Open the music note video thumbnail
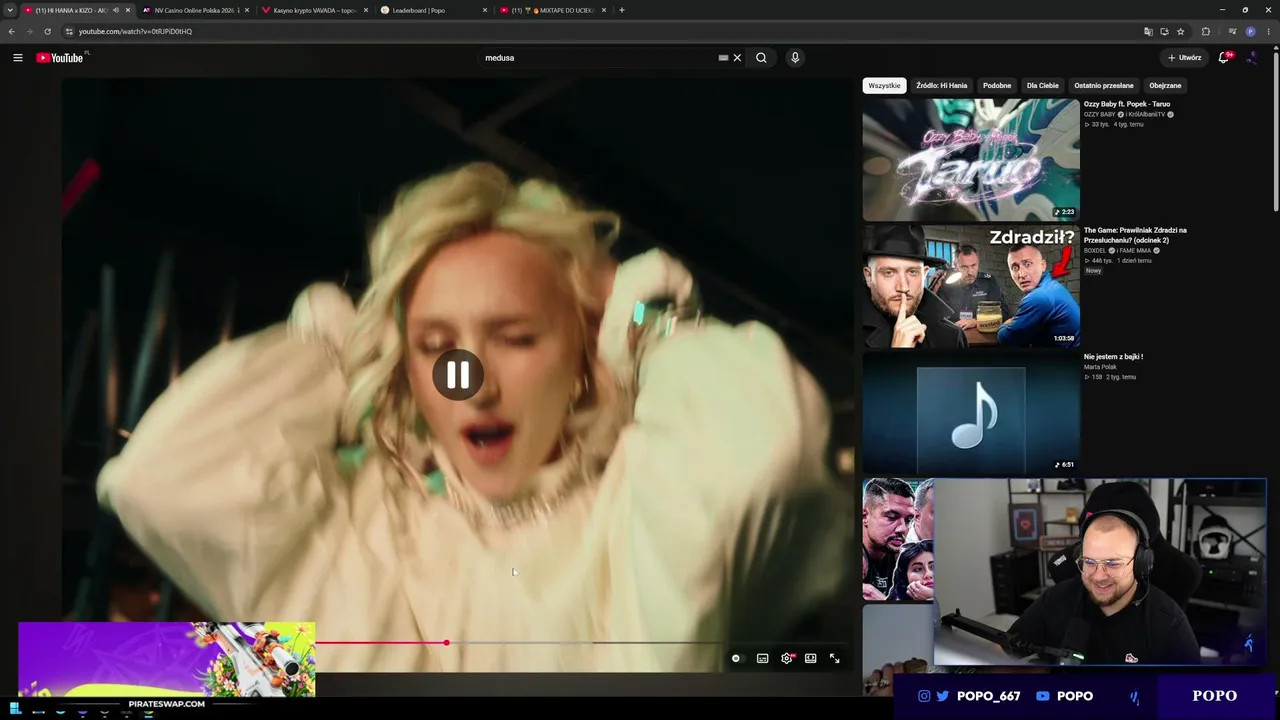The height and width of the screenshot is (720, 1280). (x=971, y=412)
